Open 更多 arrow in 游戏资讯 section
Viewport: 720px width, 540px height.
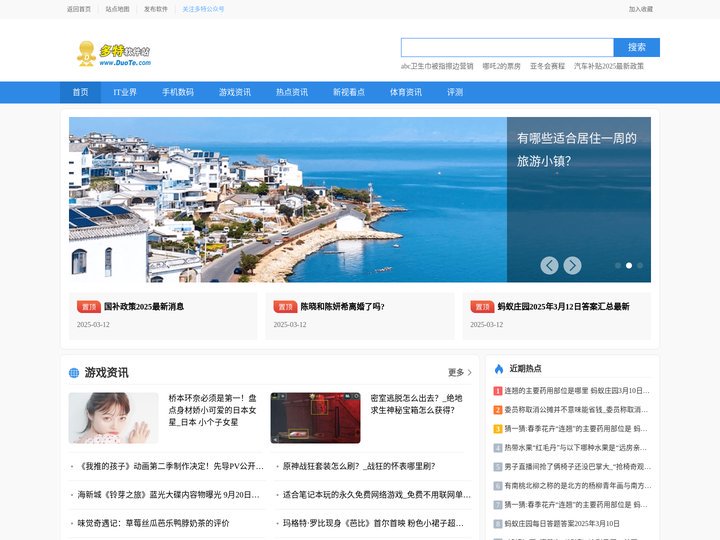click(x=460, y=372)
